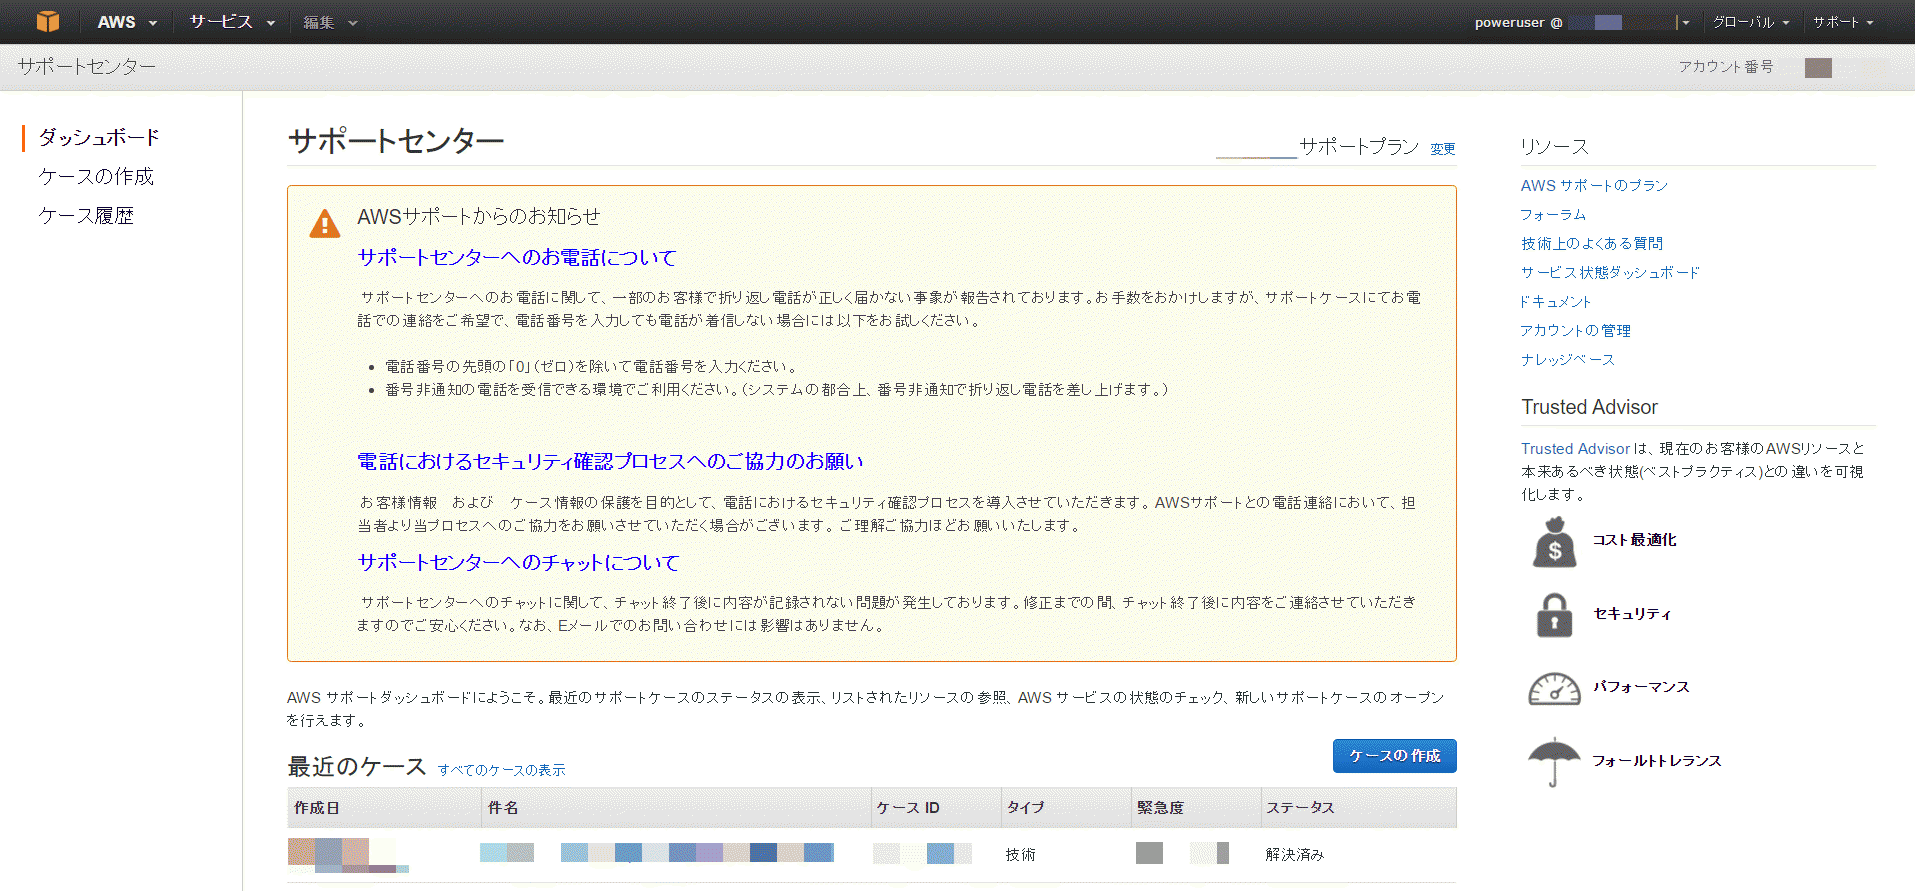The height and width of the screenshot is (891, 1915).
Task: Open AWS サポートのプラン resource link
Action: click(1594, 186)
